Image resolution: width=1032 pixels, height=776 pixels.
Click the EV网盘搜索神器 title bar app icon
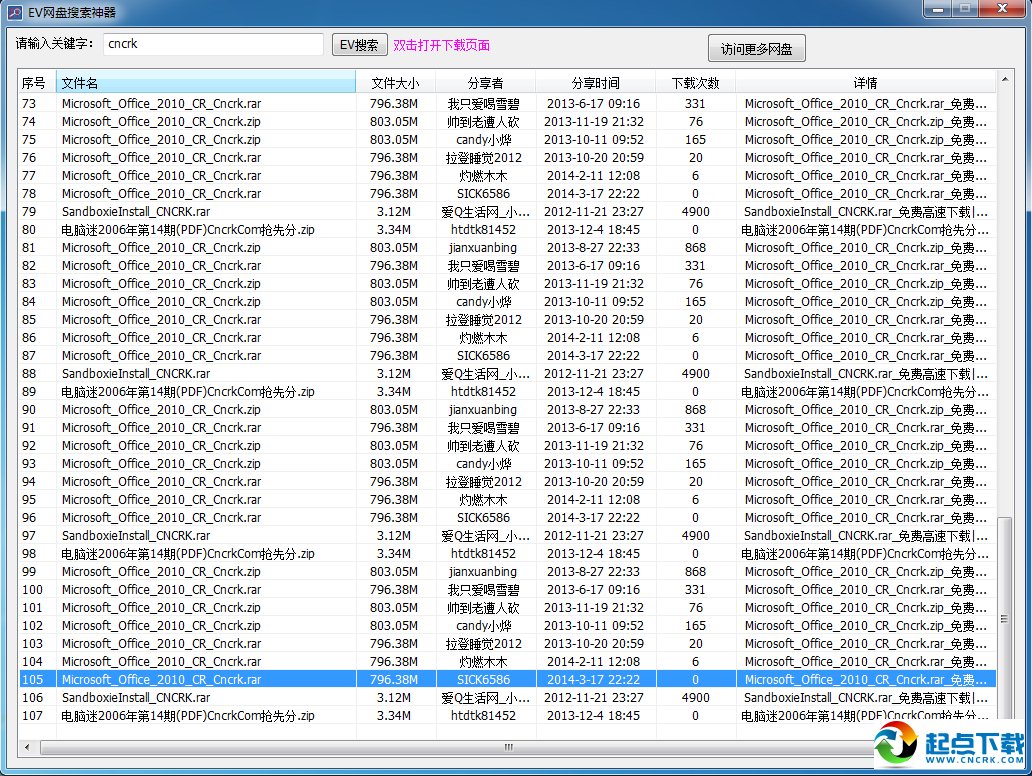pyautogui.click(x=13, y=12)
